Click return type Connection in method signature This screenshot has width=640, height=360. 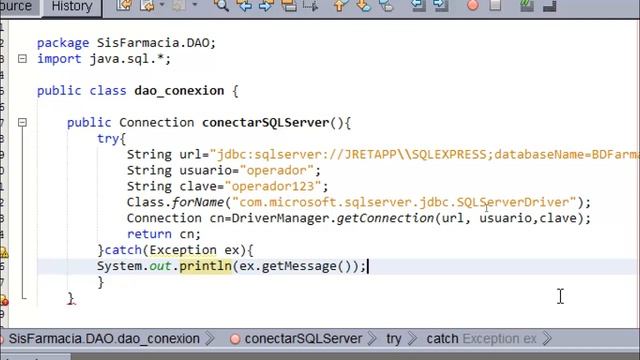pyautogui.click(x=157, y=122)
